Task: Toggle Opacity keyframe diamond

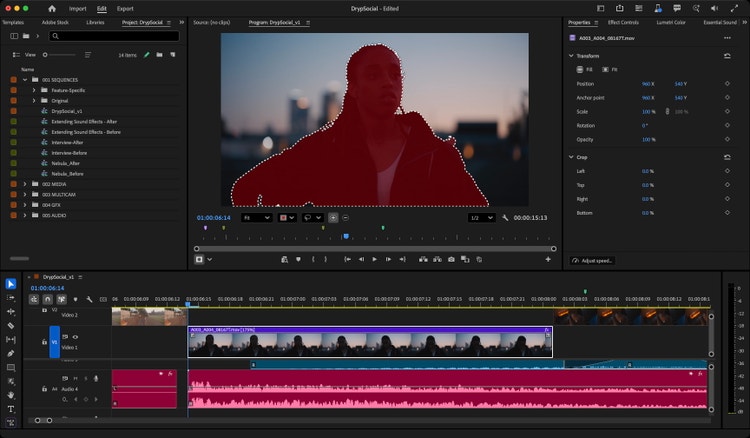Action: click(x=727, y=140)
